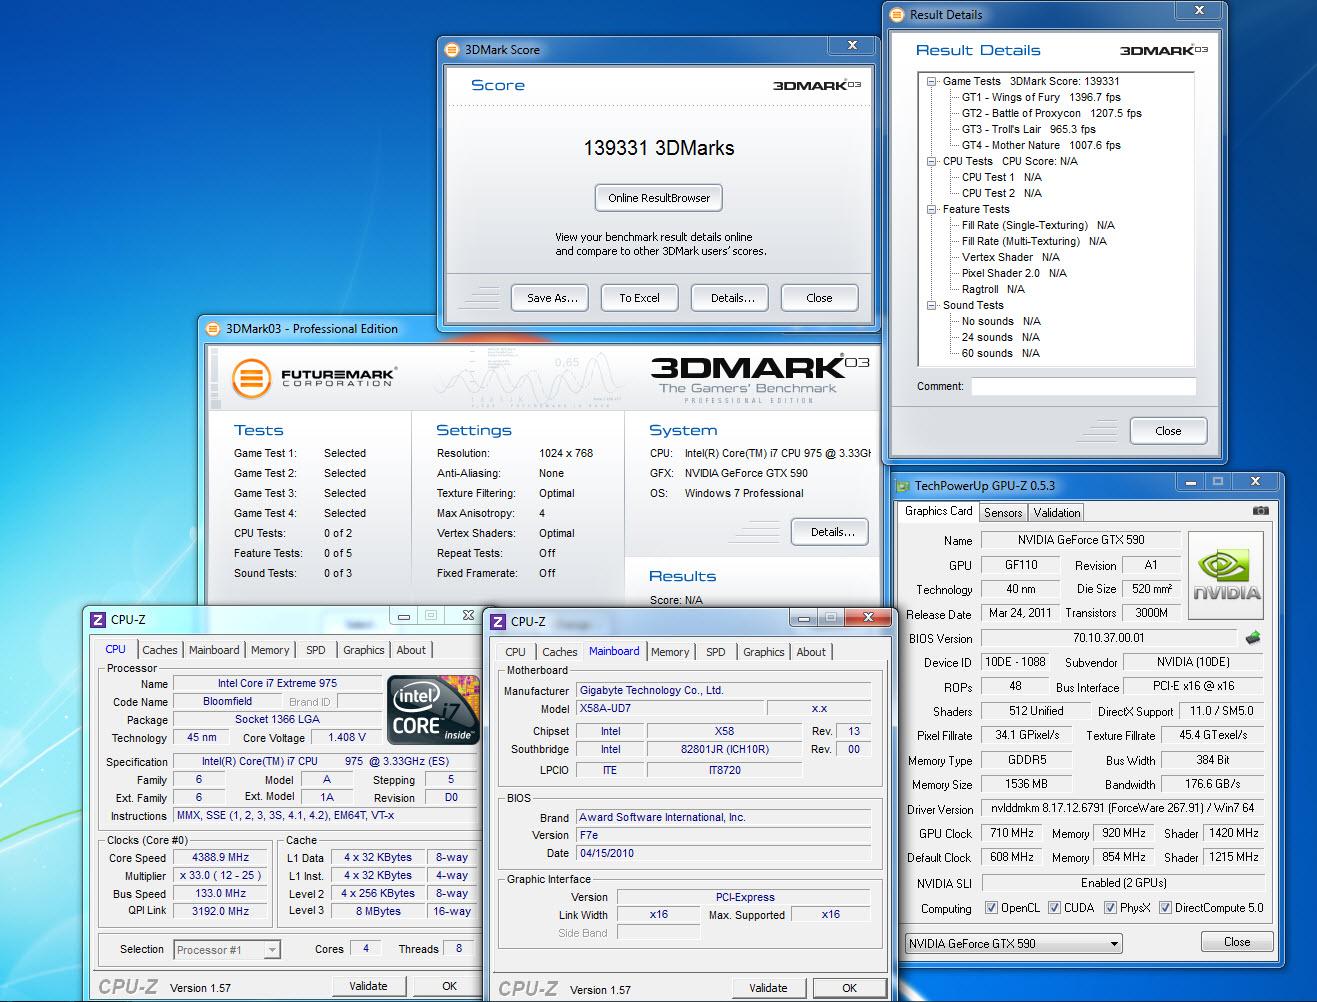
Task: Collapse the Feature Tests tree node
Action: click(x=931, y=209)
